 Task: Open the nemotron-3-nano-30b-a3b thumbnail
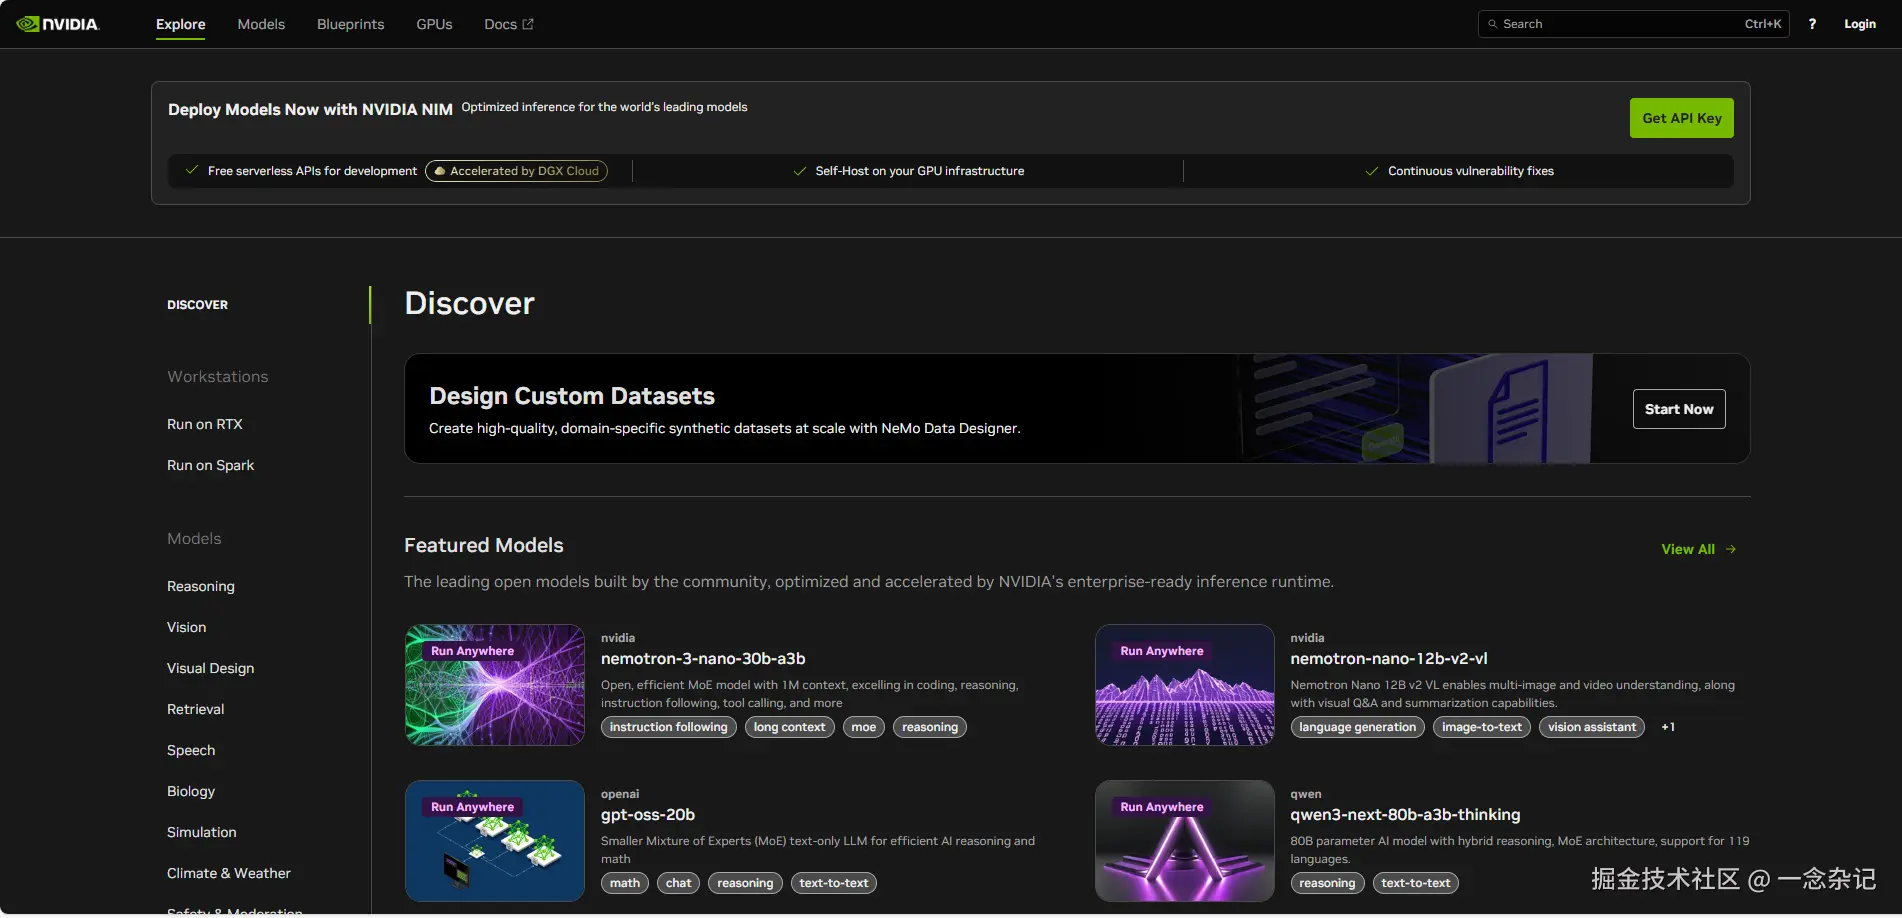tap(495, 685)
